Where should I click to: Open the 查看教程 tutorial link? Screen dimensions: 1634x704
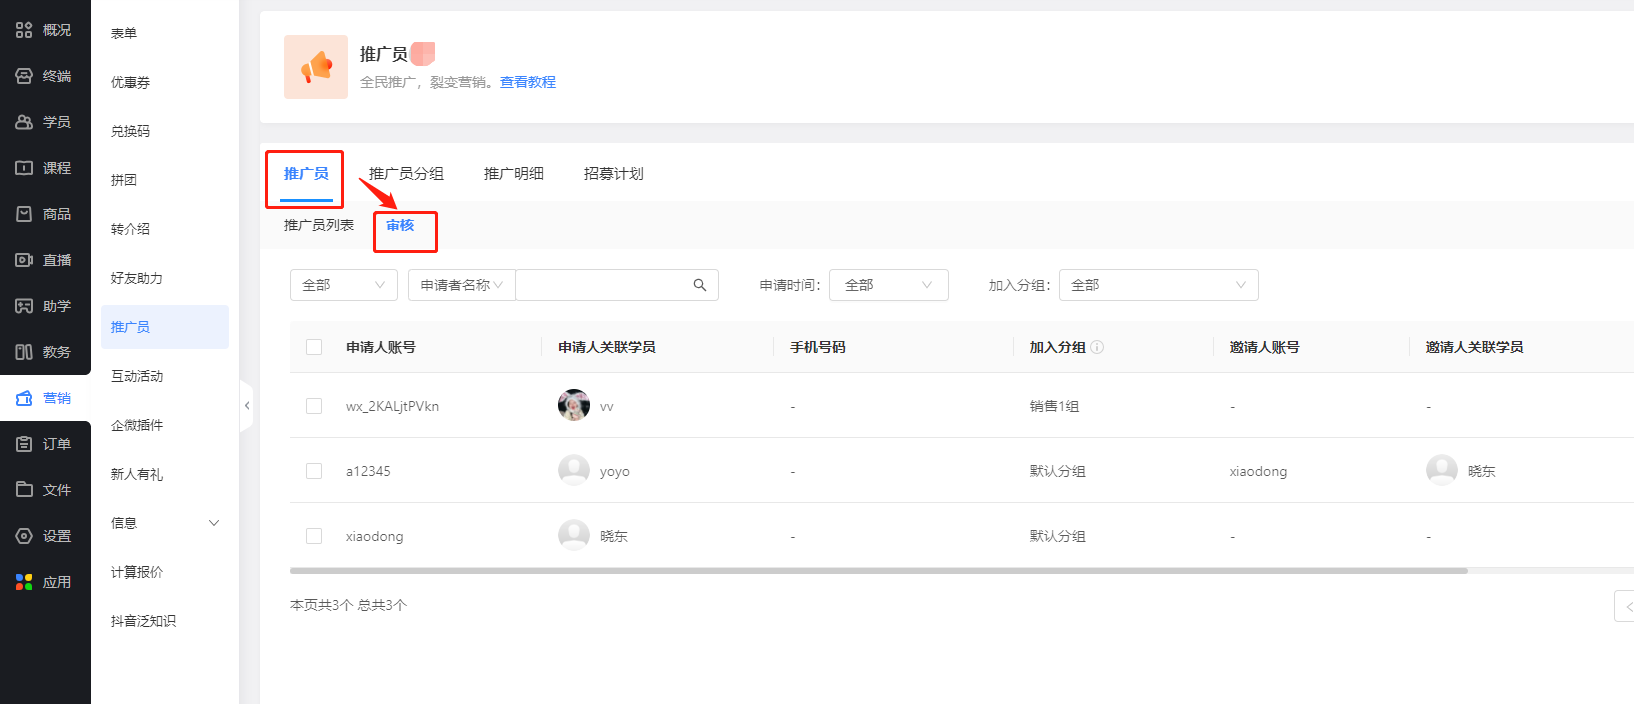point(527,82)
